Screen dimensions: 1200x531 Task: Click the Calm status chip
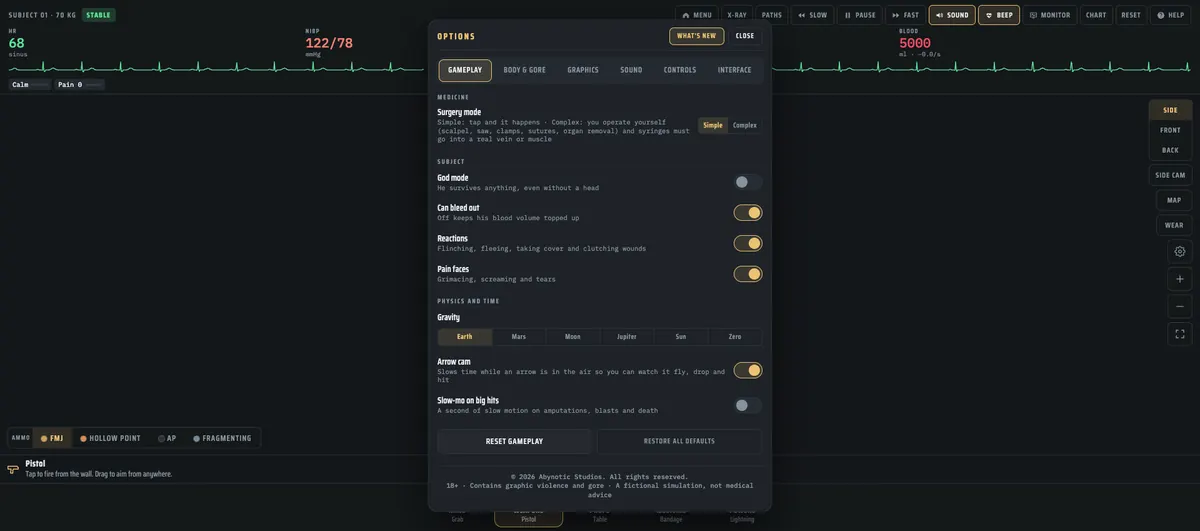tap(31, 85)
